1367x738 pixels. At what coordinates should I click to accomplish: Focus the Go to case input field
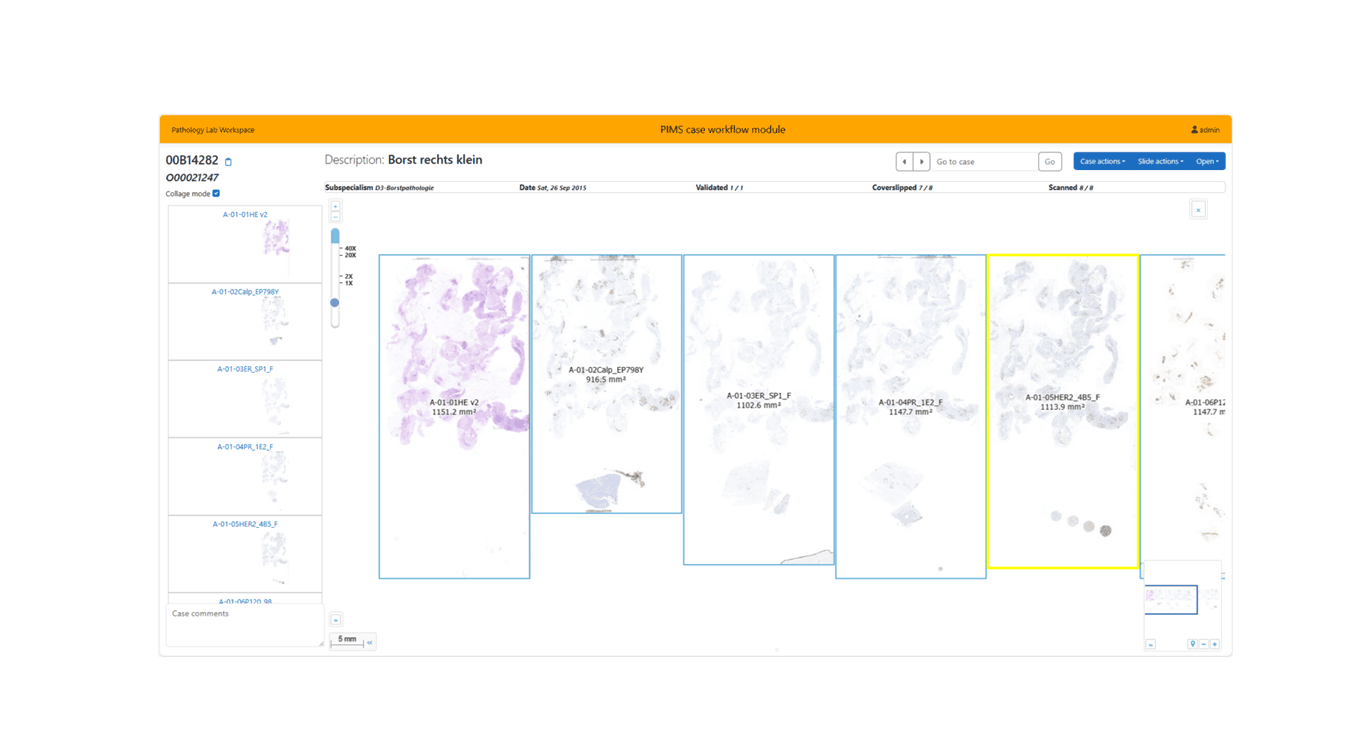(x=983, y=161)
